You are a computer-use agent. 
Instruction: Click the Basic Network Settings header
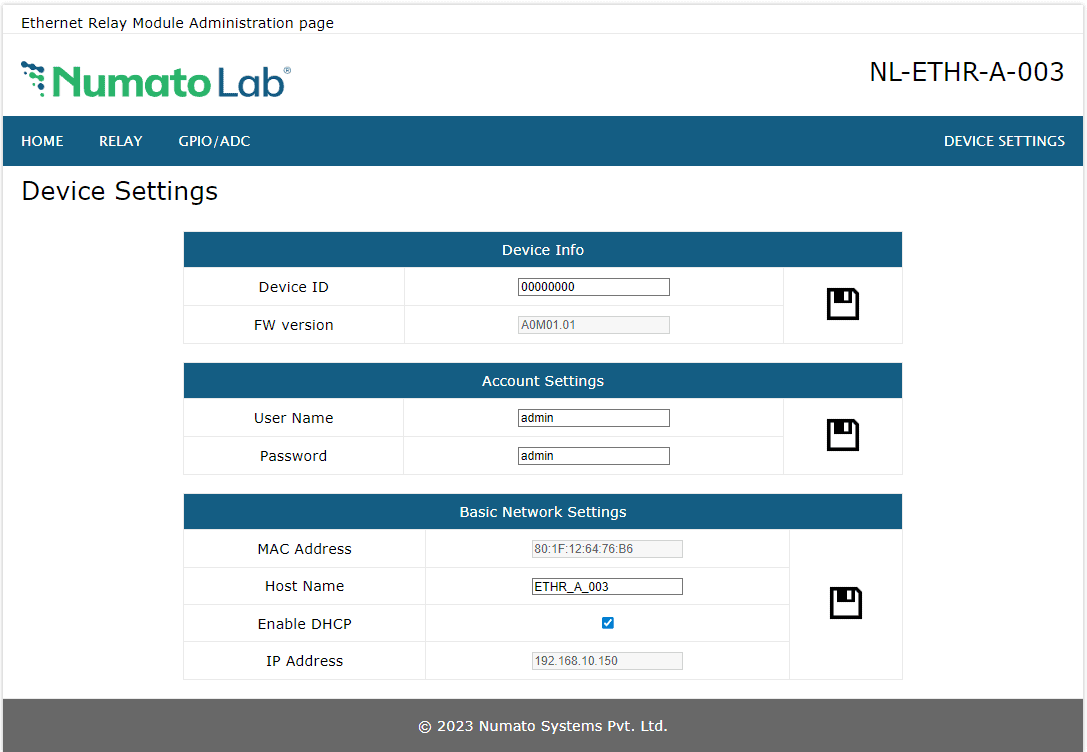542,512
